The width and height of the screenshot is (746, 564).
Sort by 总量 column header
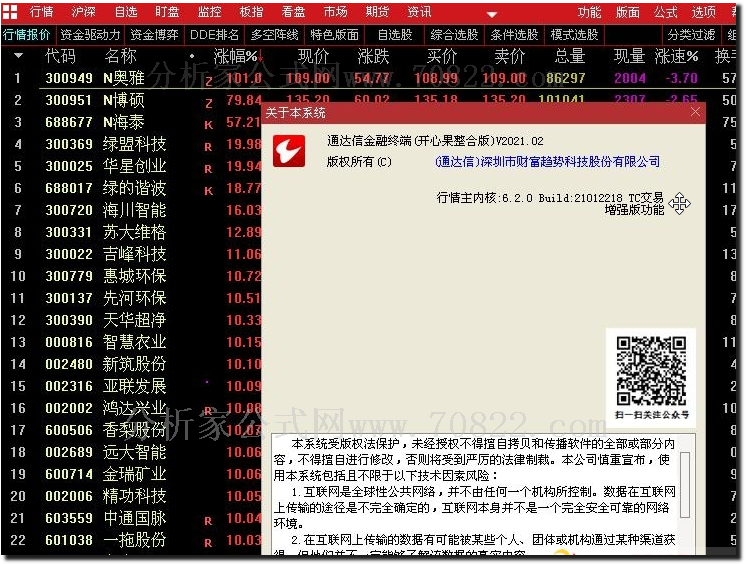point(569,56)
